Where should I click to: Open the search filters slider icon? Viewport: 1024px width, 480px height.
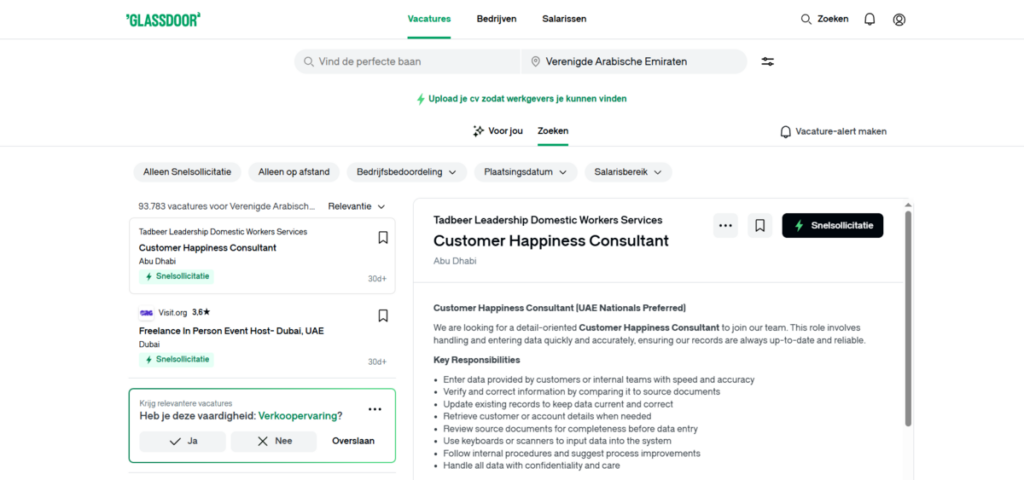767,62
